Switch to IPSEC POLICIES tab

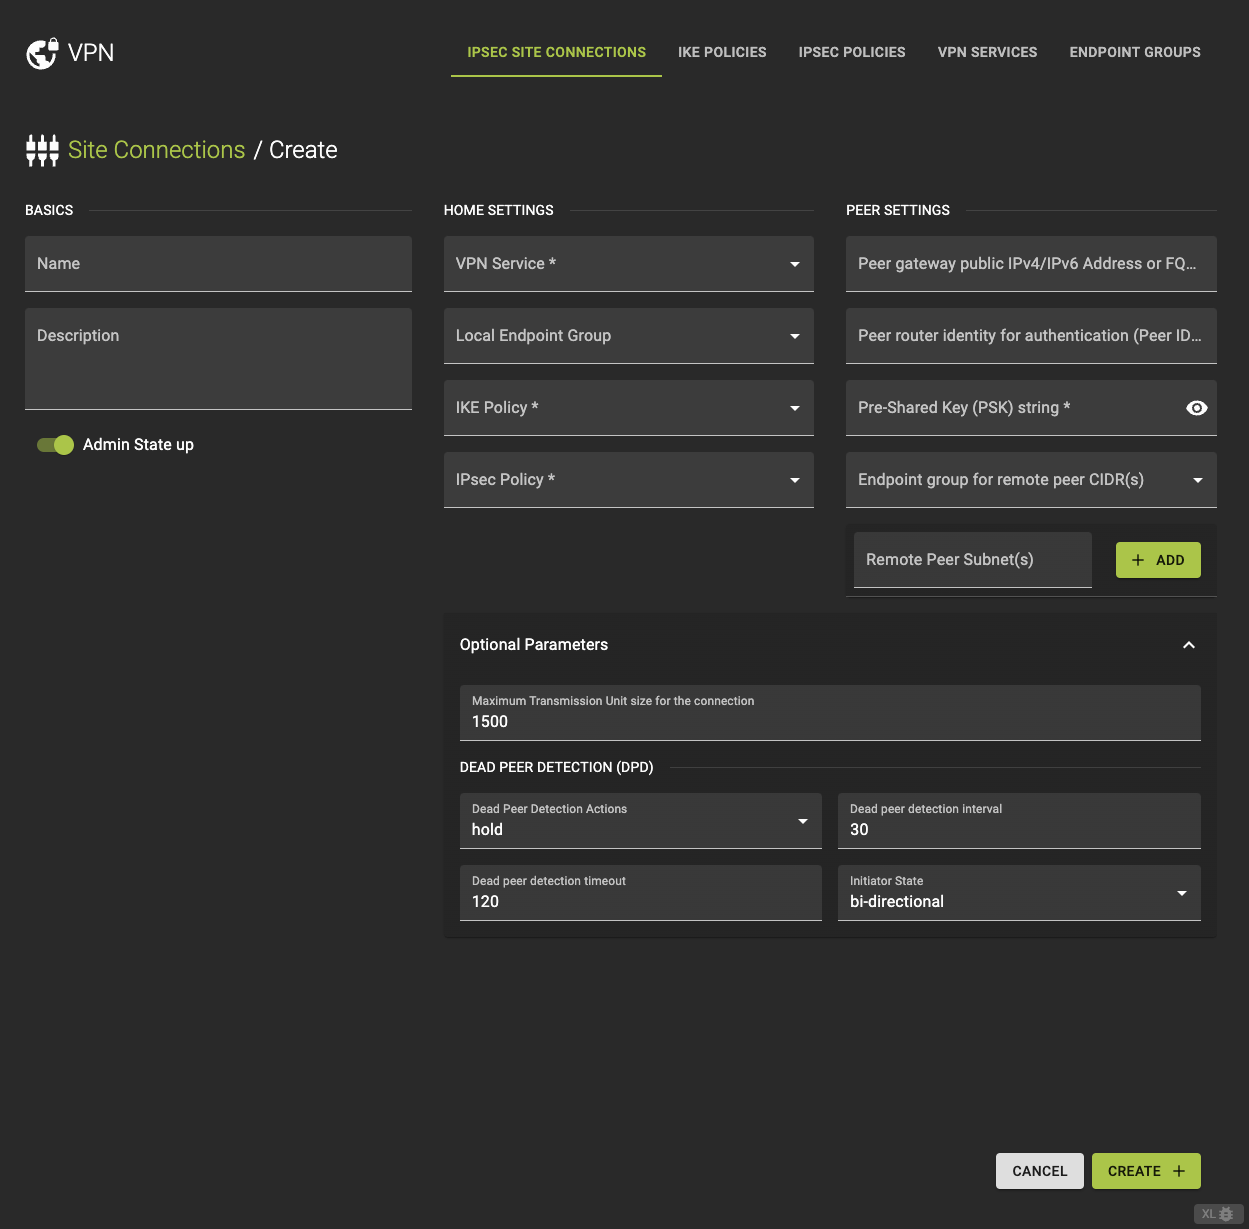click(x=852, y=52)
